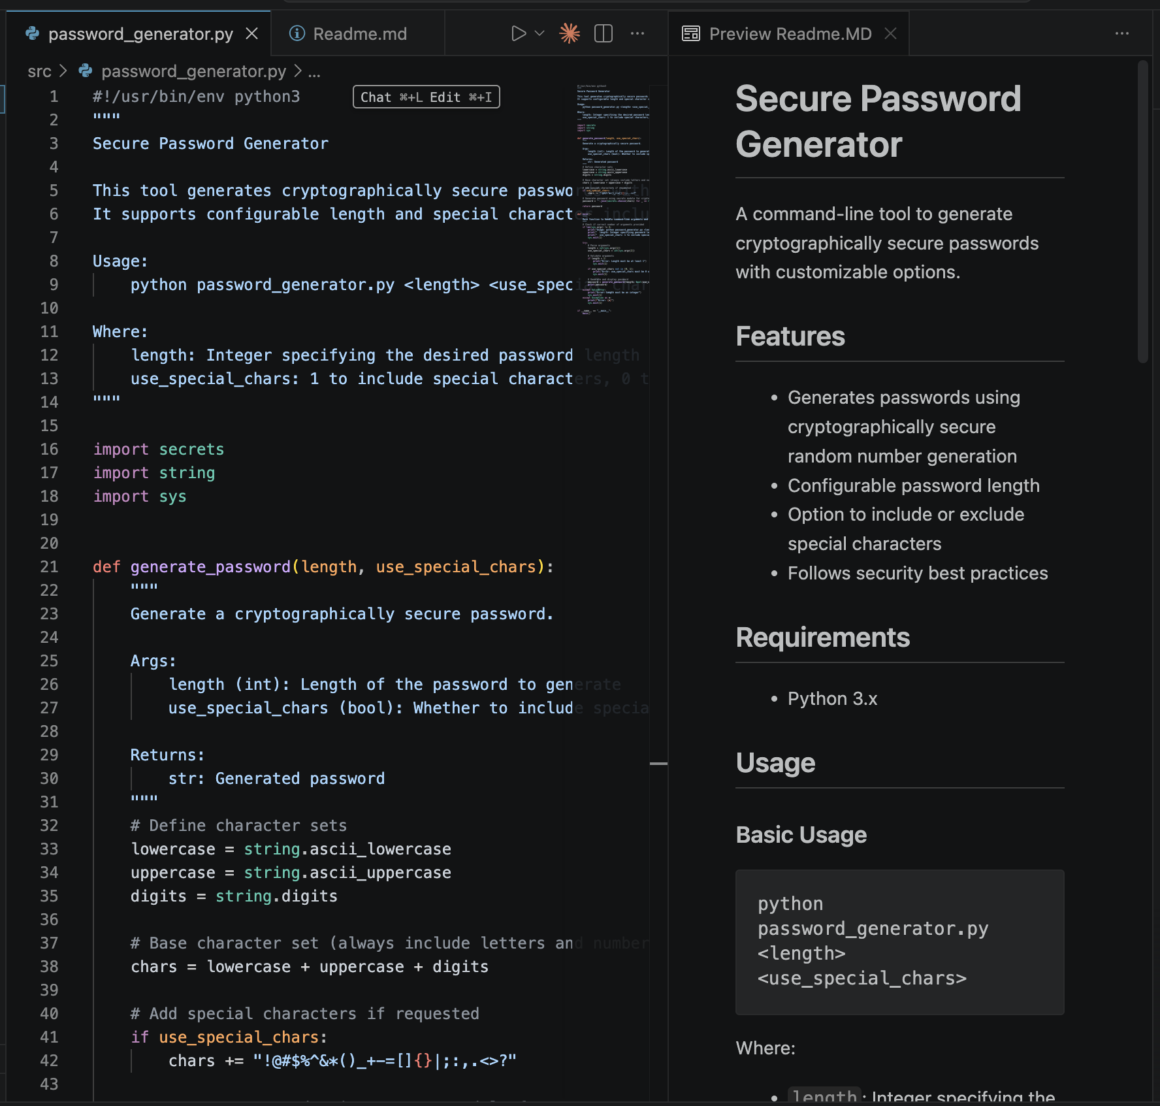Place cursor on 'import secrets' line
1160x1106 pixels.
click(x=158, y=450)
